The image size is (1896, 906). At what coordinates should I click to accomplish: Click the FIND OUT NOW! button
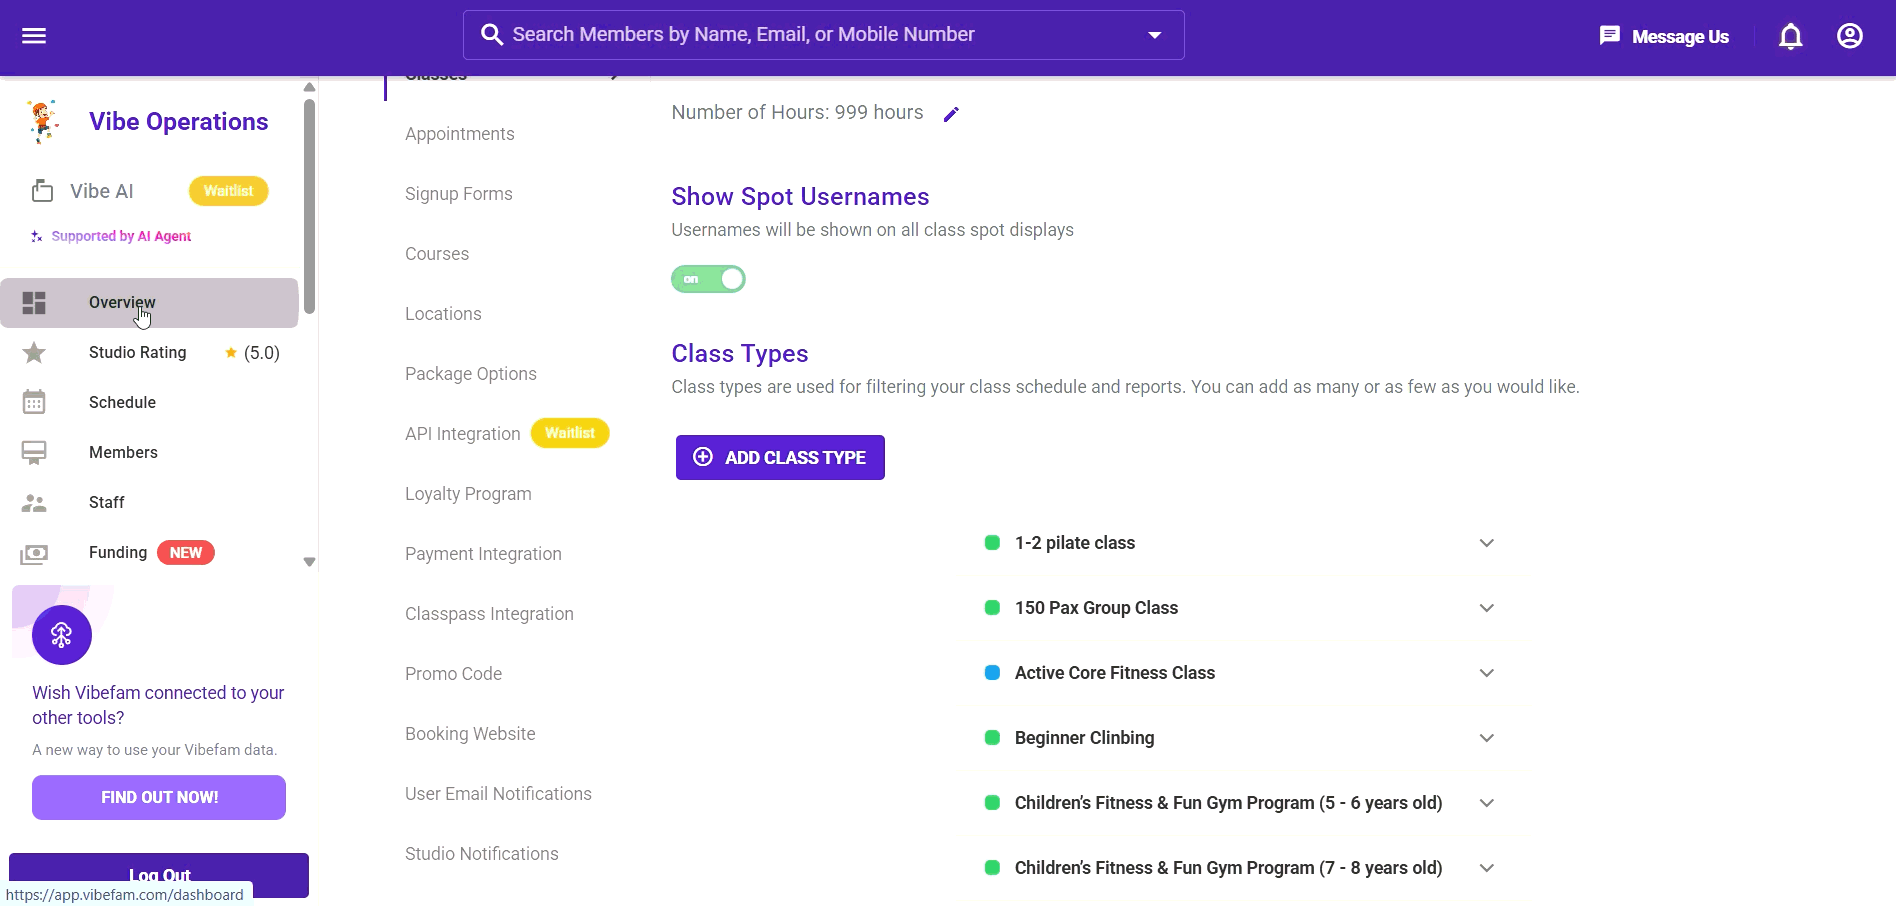coord(159,797)
